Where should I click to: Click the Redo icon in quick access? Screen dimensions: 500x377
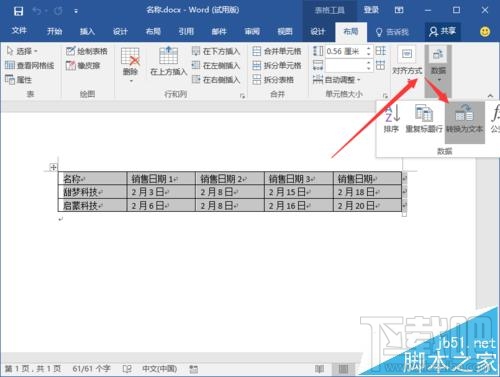click(x=58, y=11)
